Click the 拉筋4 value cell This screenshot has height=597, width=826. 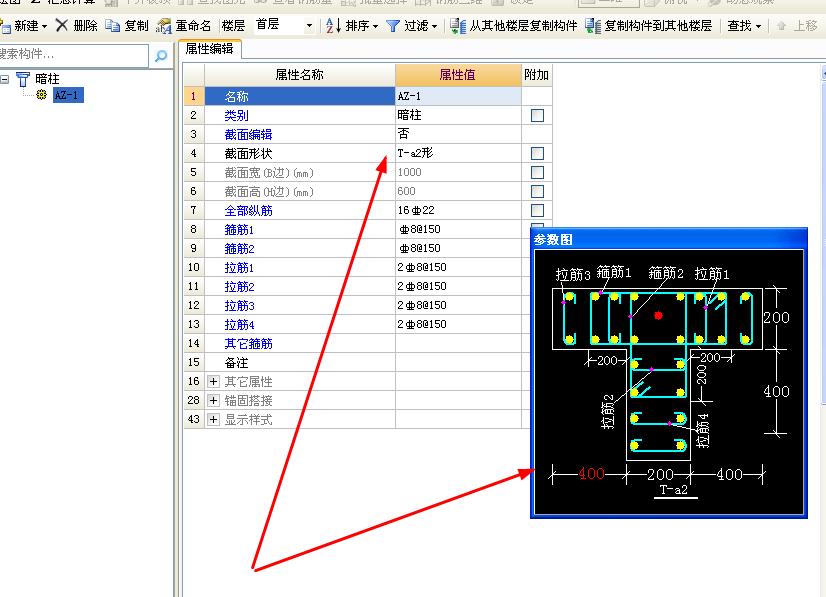pos(458,324)
